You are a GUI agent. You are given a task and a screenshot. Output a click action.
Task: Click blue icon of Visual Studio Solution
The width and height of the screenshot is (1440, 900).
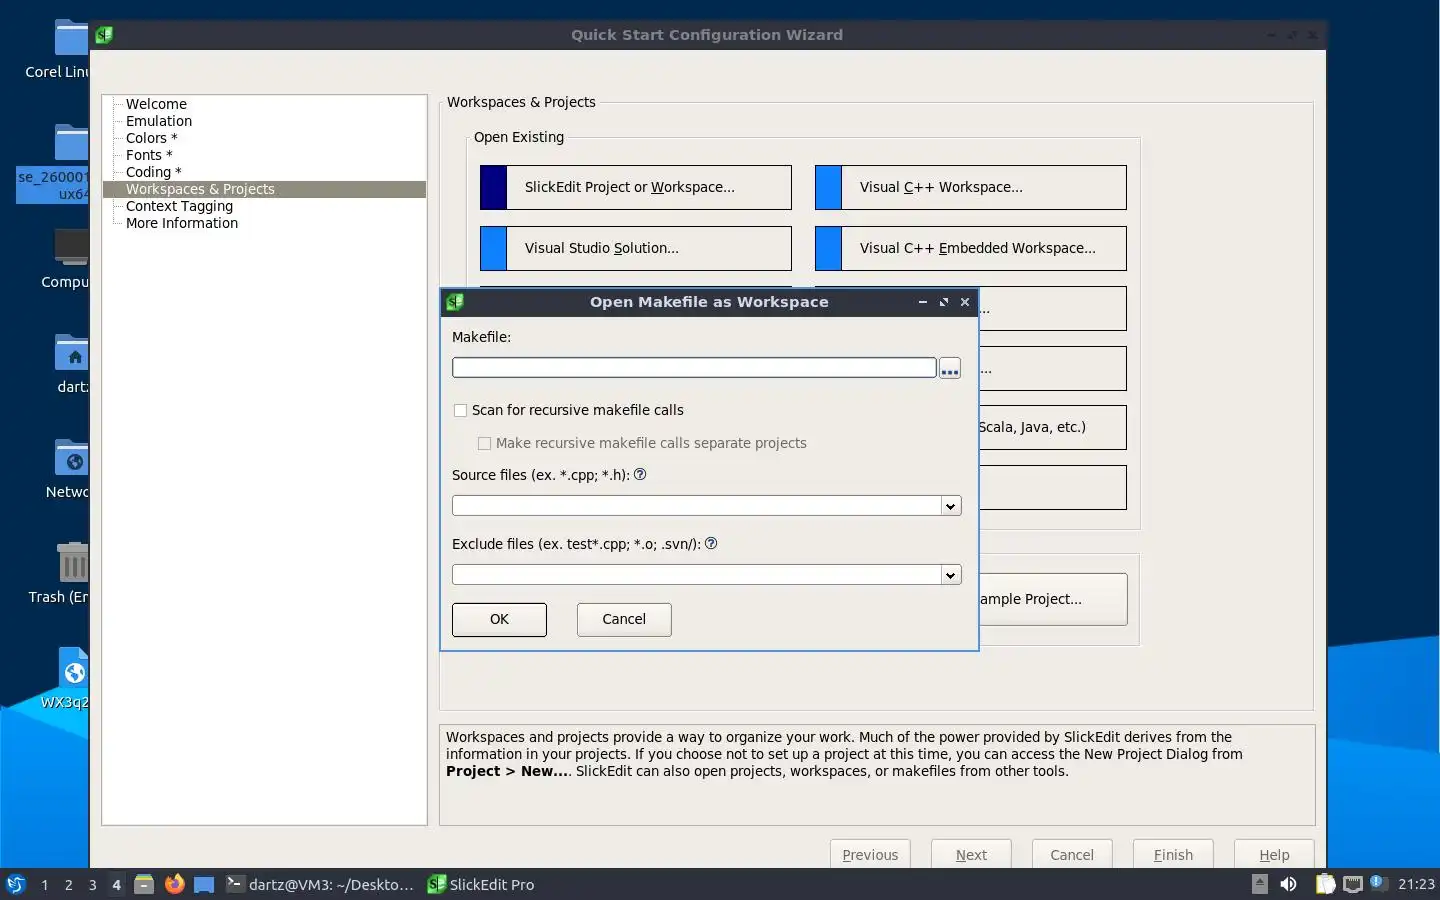(494, 248)
